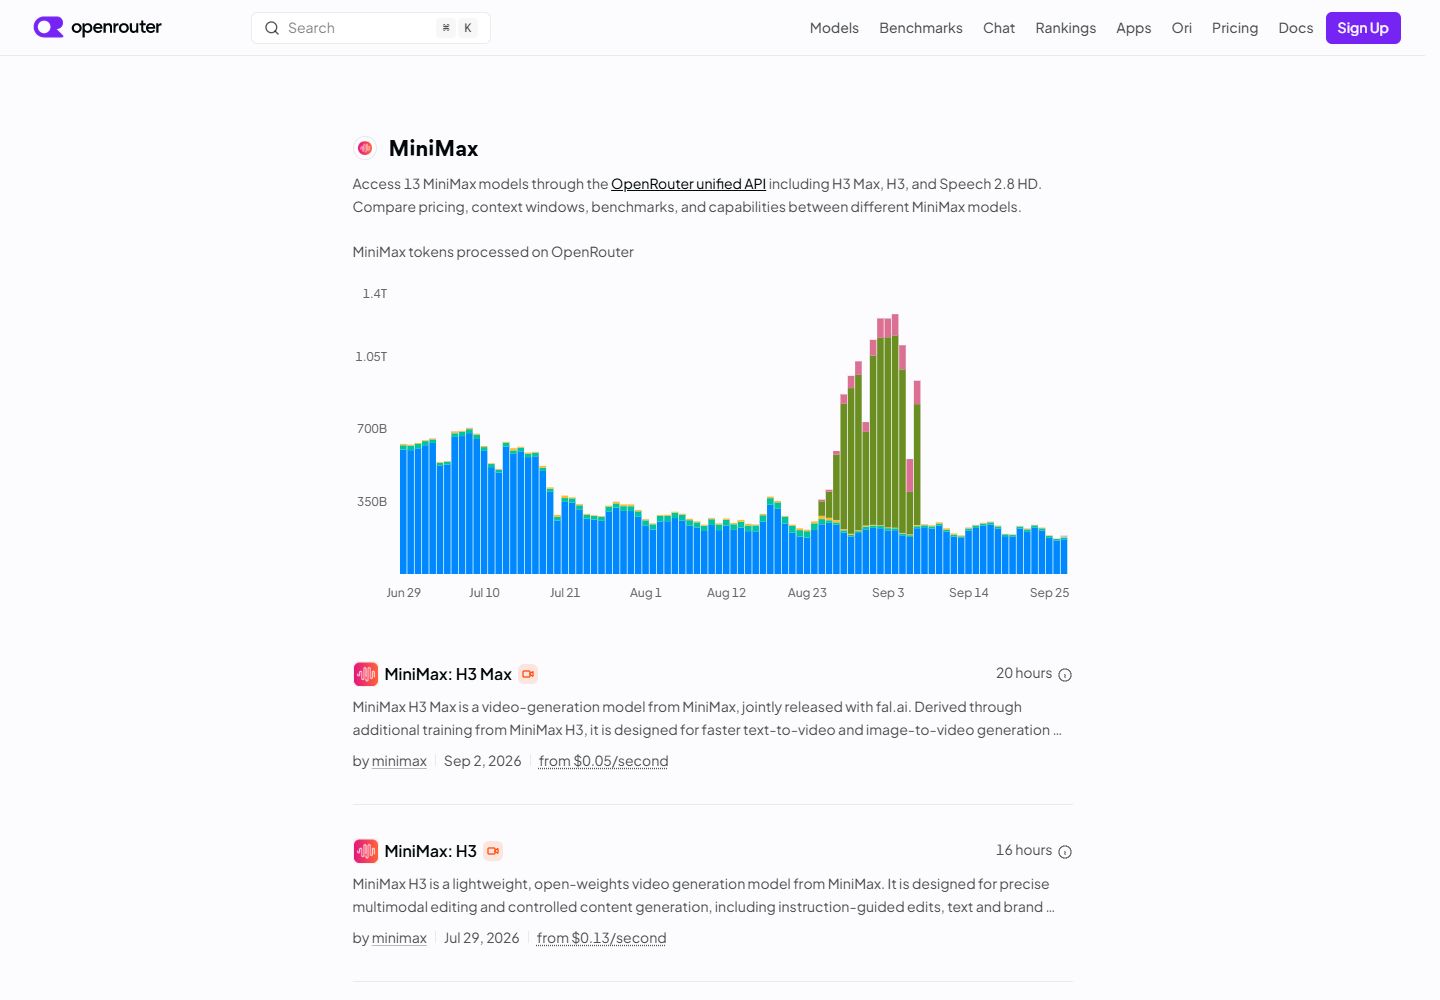Image resolution: width=1440 pixels, height=1000 pixels.
Task: Click the minimax author link under H3 Max
Action: point(399,761)
